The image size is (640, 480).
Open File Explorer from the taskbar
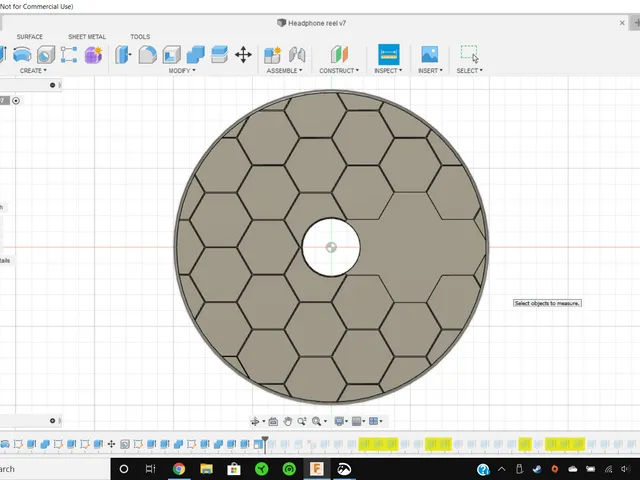click(x=206, y=469)
